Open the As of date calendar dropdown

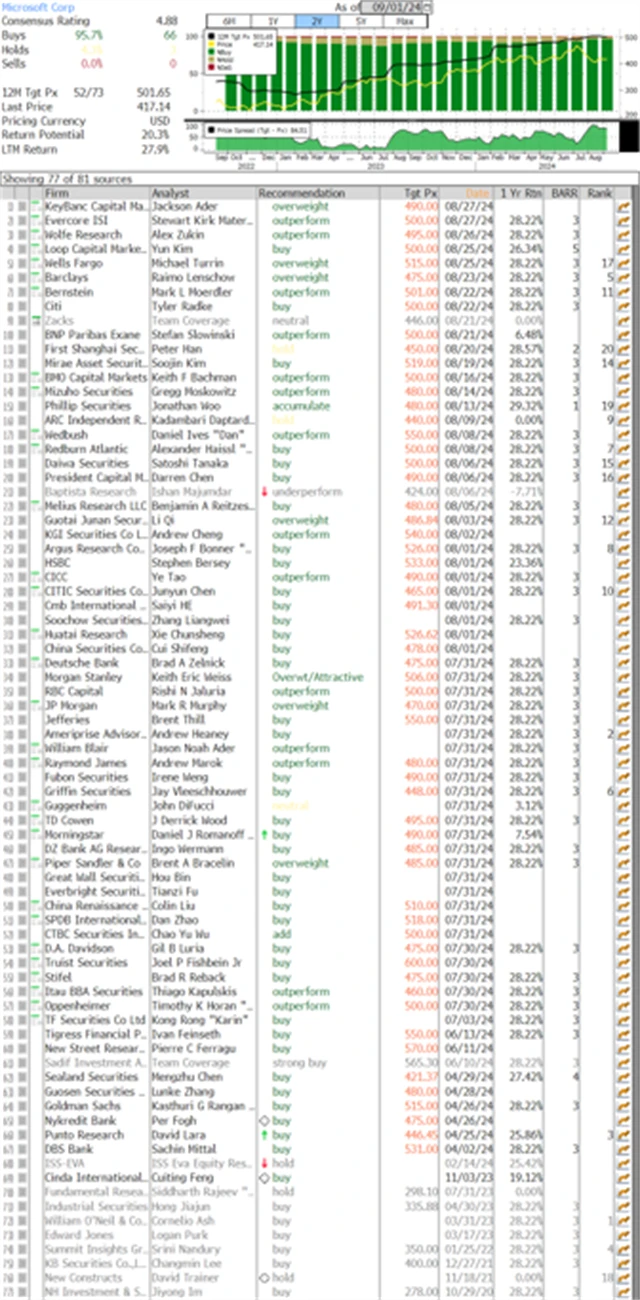(429, 6)
